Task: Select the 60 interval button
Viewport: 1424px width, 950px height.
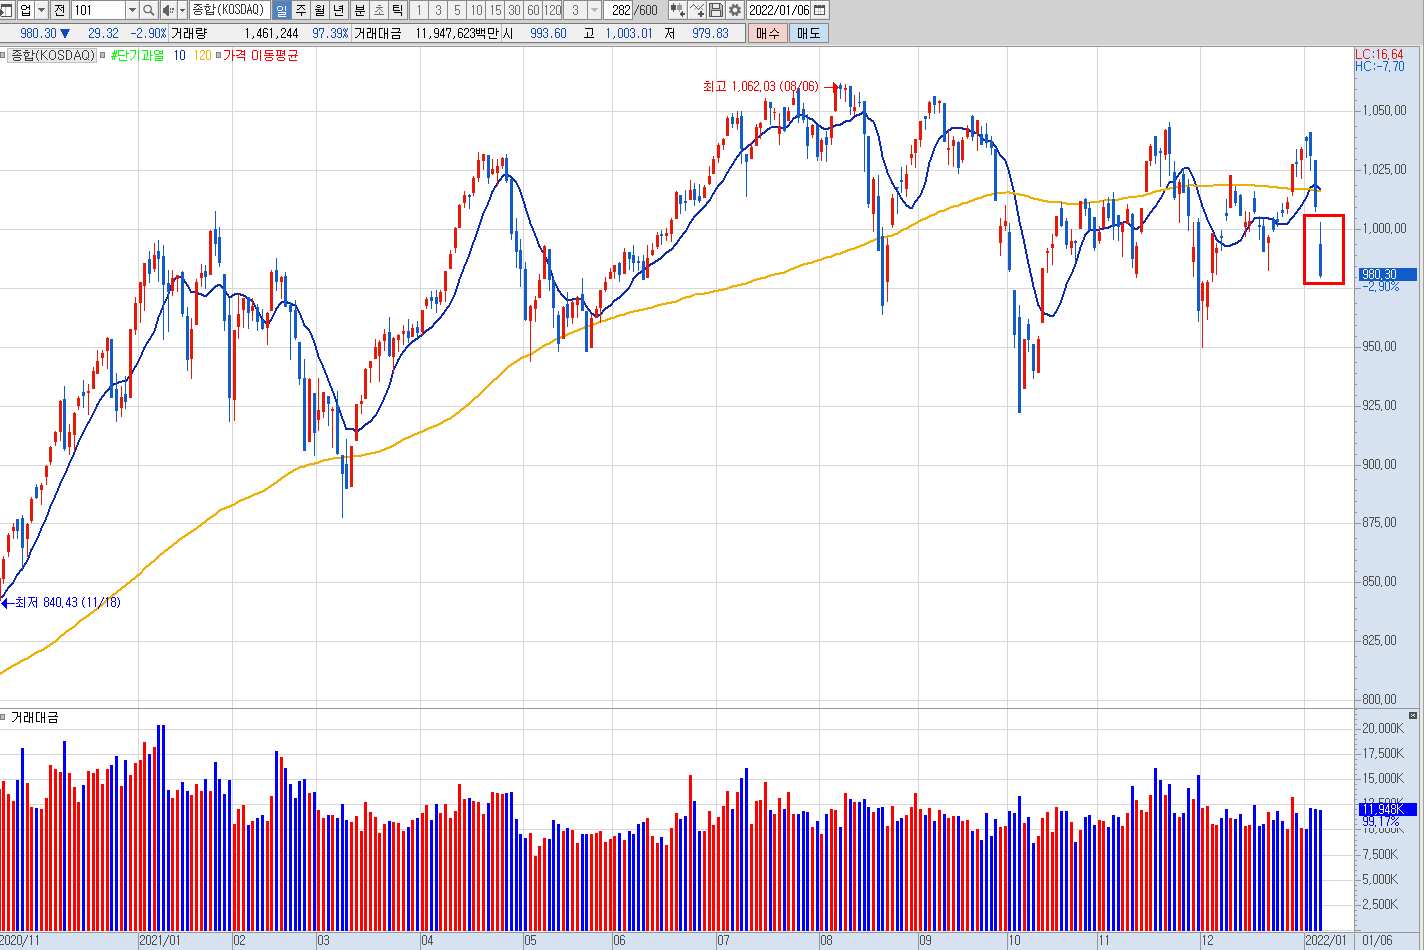Action: coord(533,10)
